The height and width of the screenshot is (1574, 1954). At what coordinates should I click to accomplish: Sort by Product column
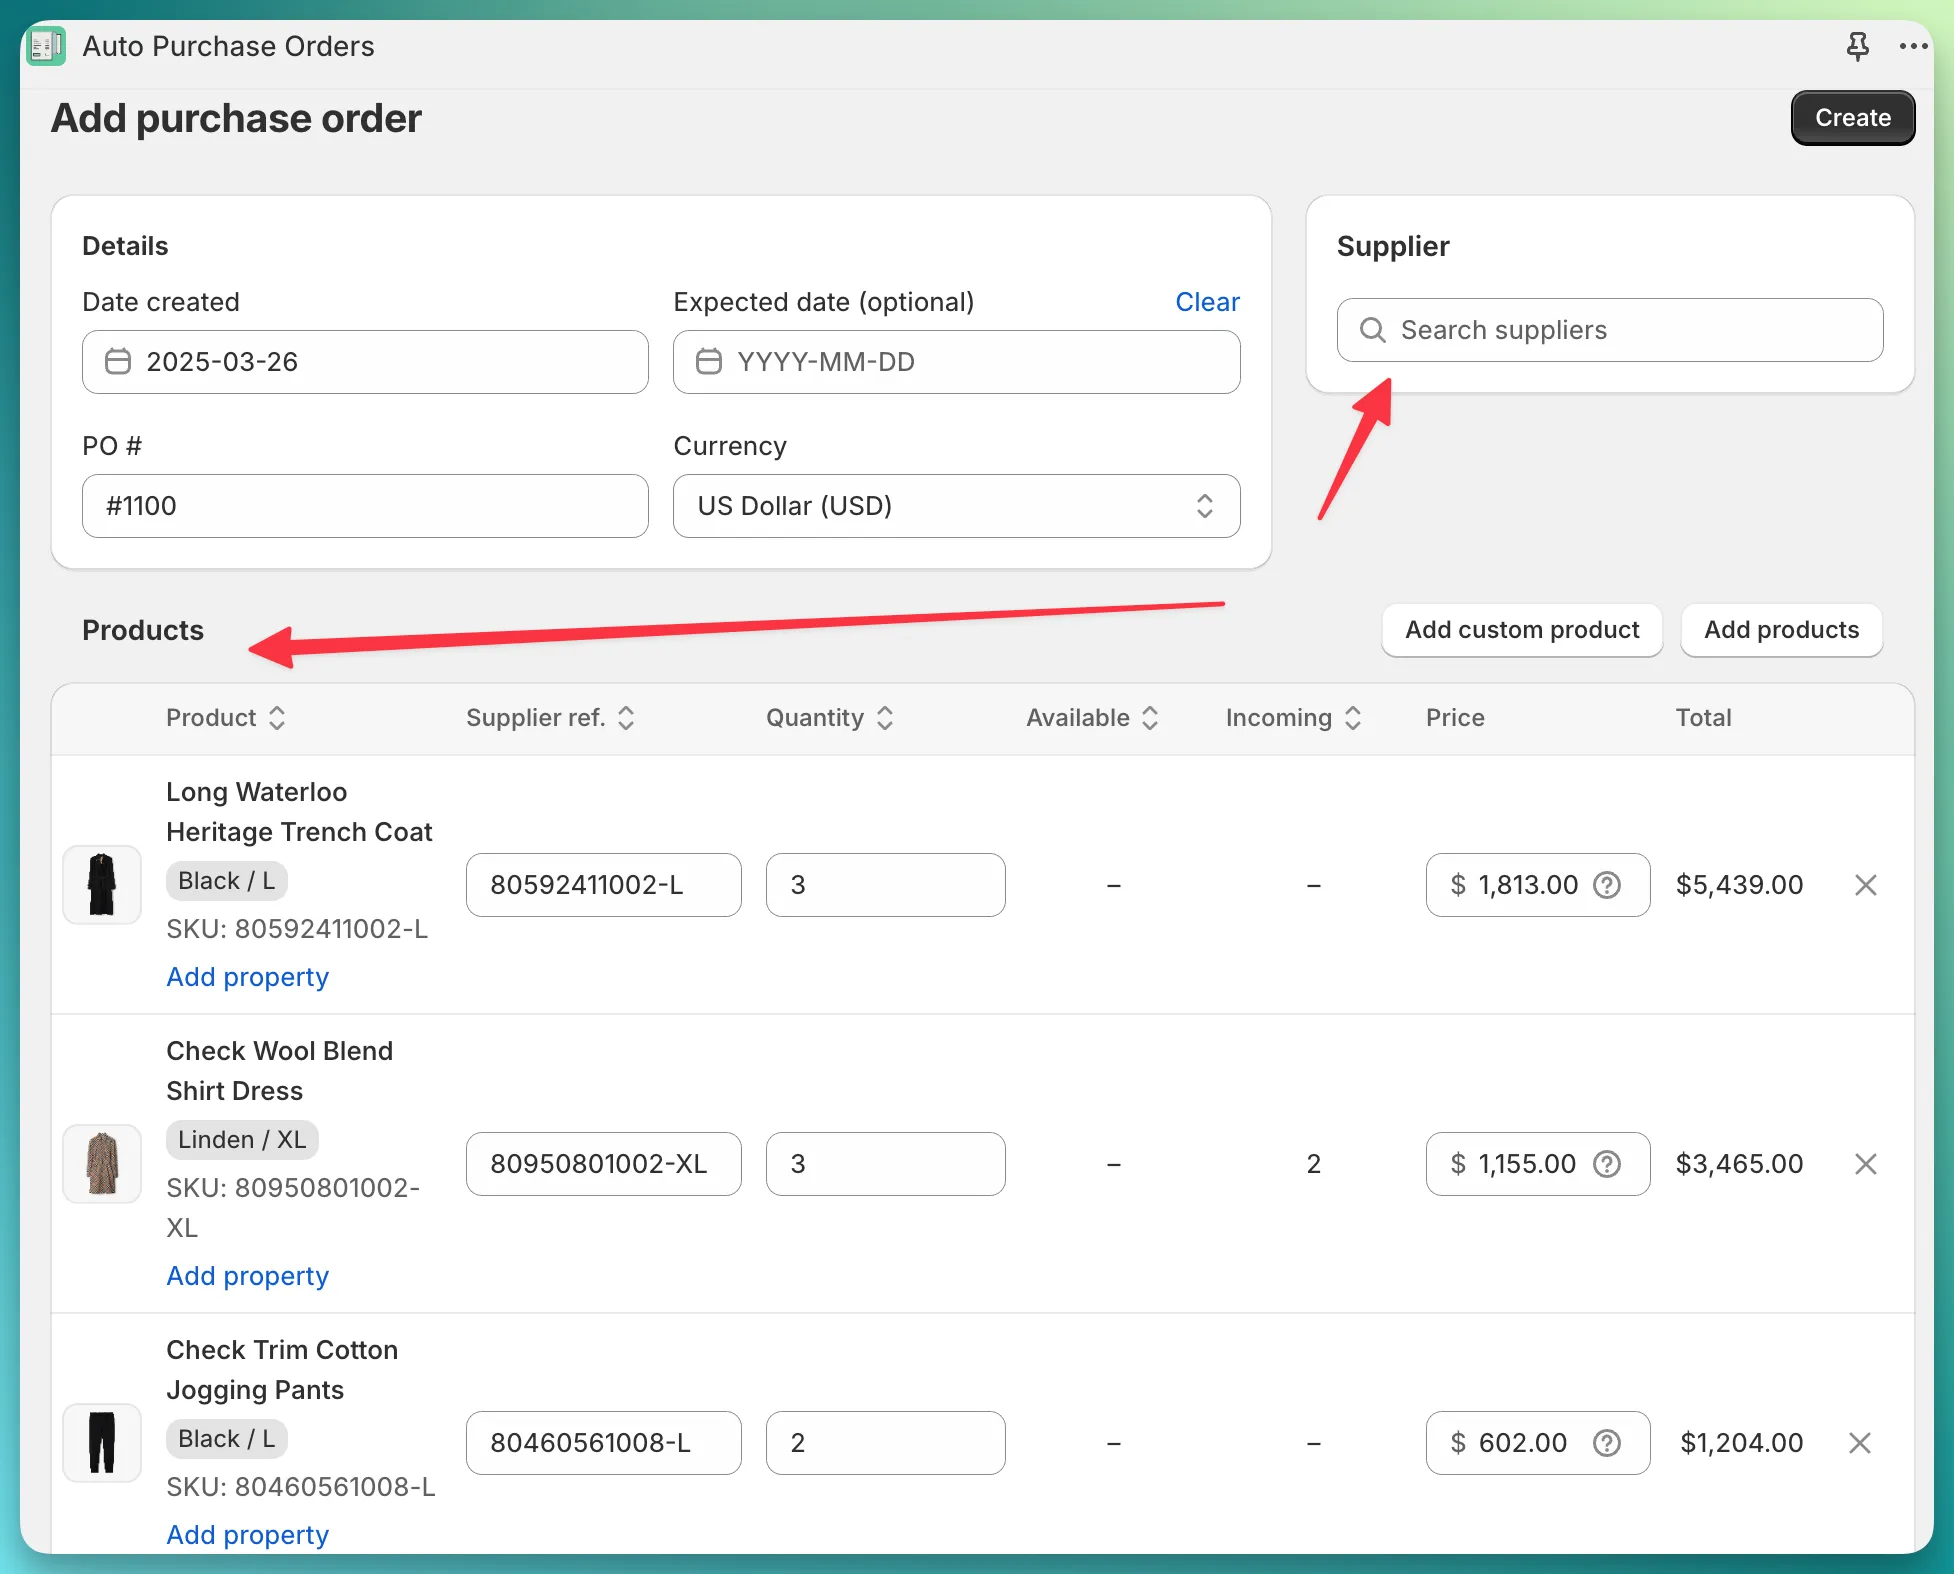click(x=226, y=718)
